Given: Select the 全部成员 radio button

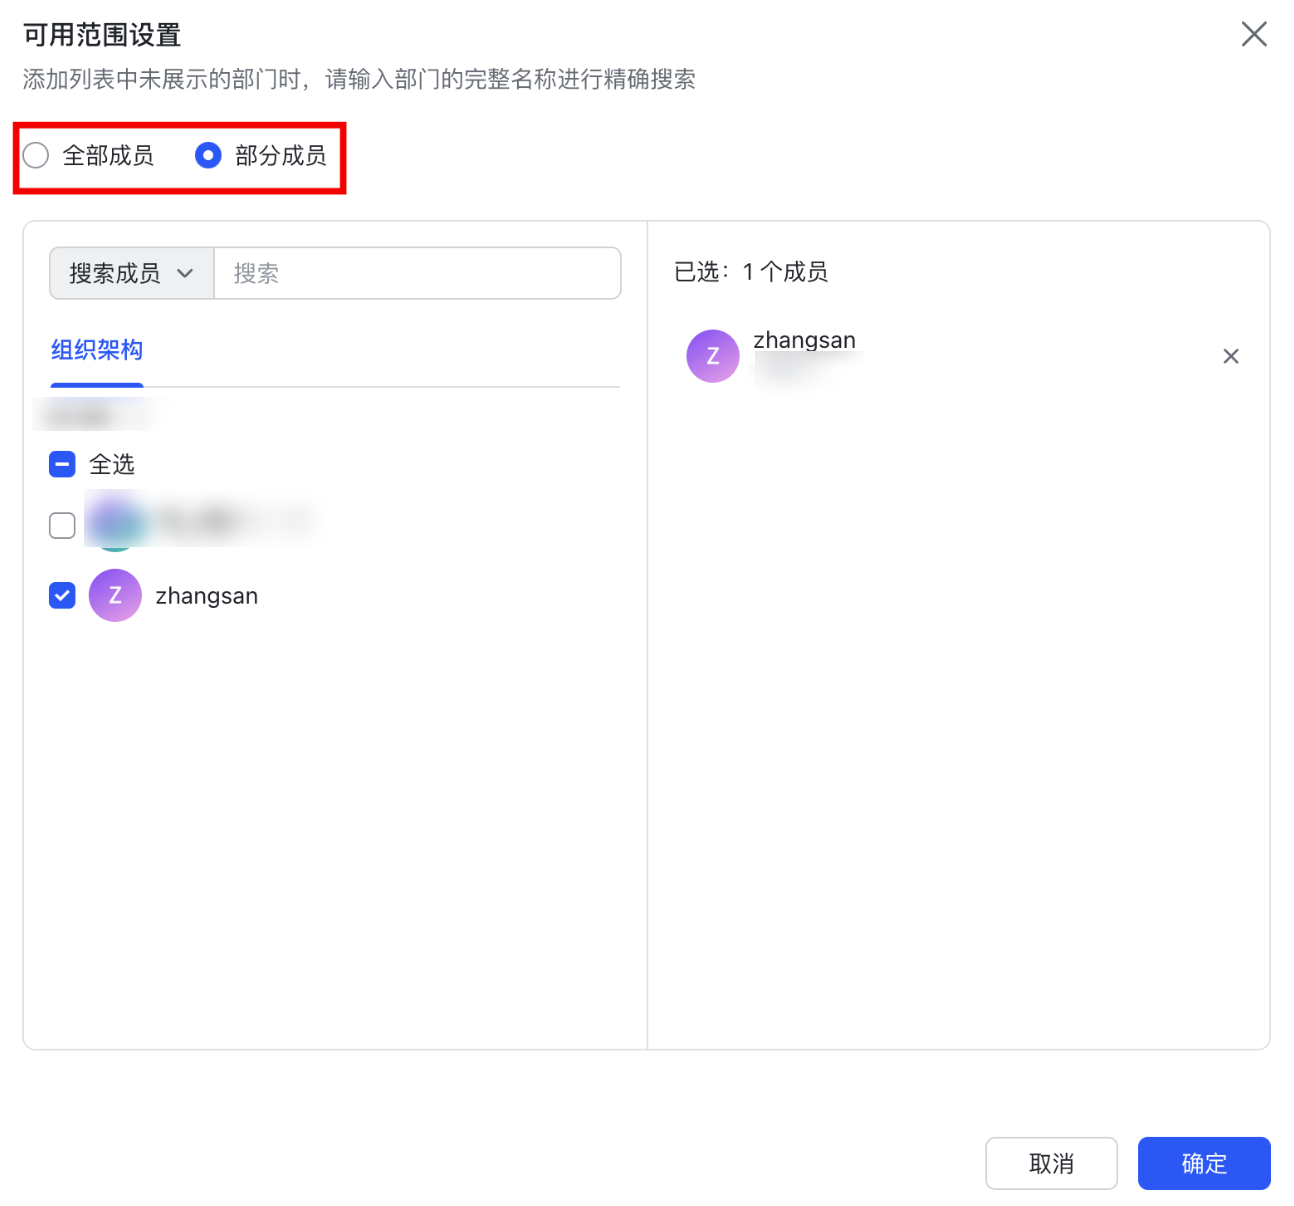Looking at the screenshot, I should [36, 156].
